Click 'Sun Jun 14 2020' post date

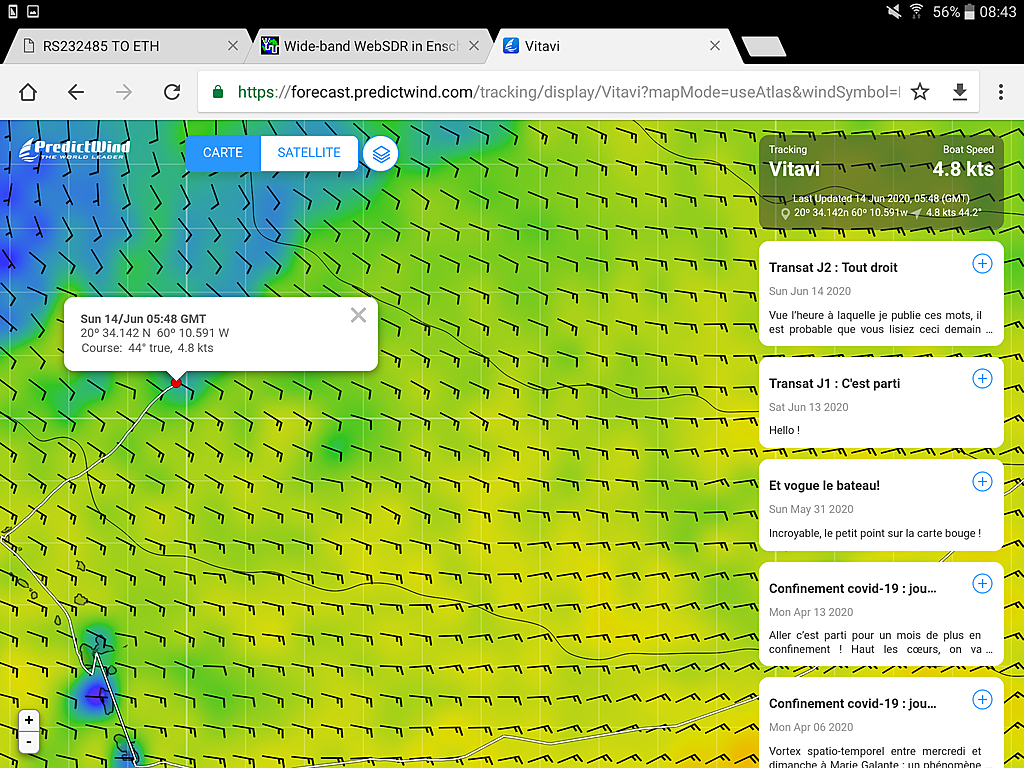pyautogui.click(x=810, y=291)
